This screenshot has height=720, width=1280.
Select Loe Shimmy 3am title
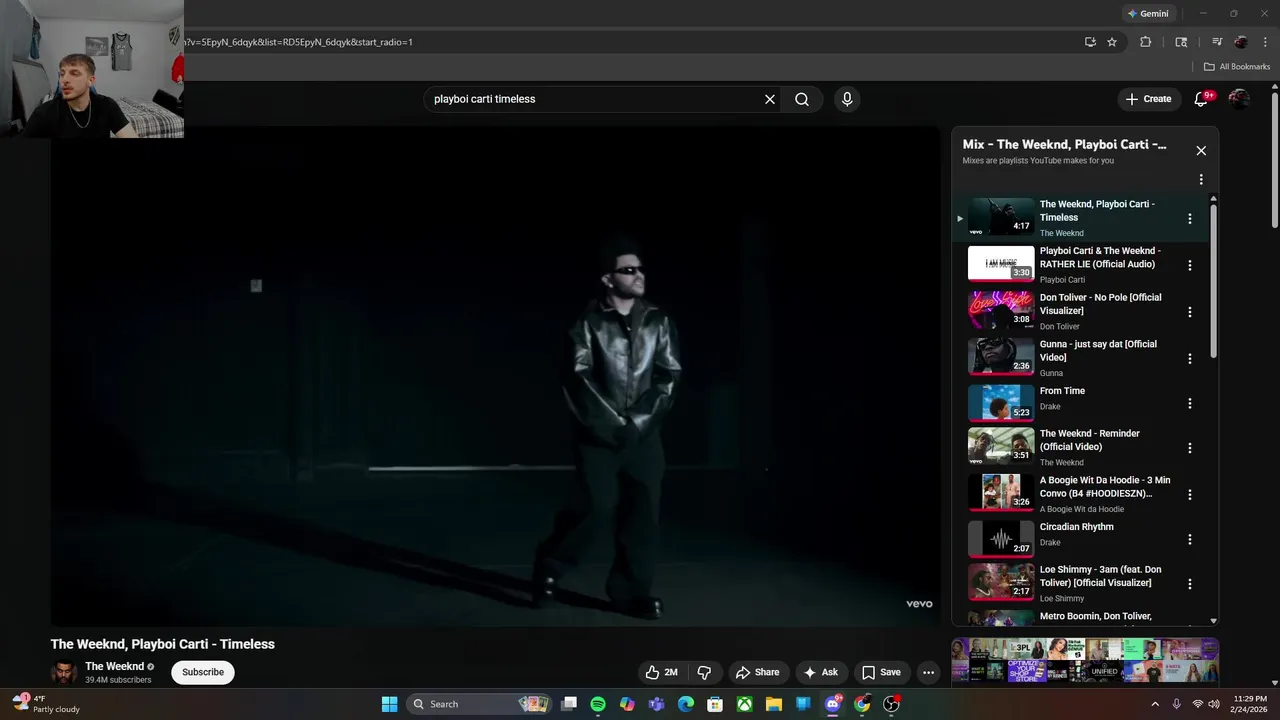1101,576
